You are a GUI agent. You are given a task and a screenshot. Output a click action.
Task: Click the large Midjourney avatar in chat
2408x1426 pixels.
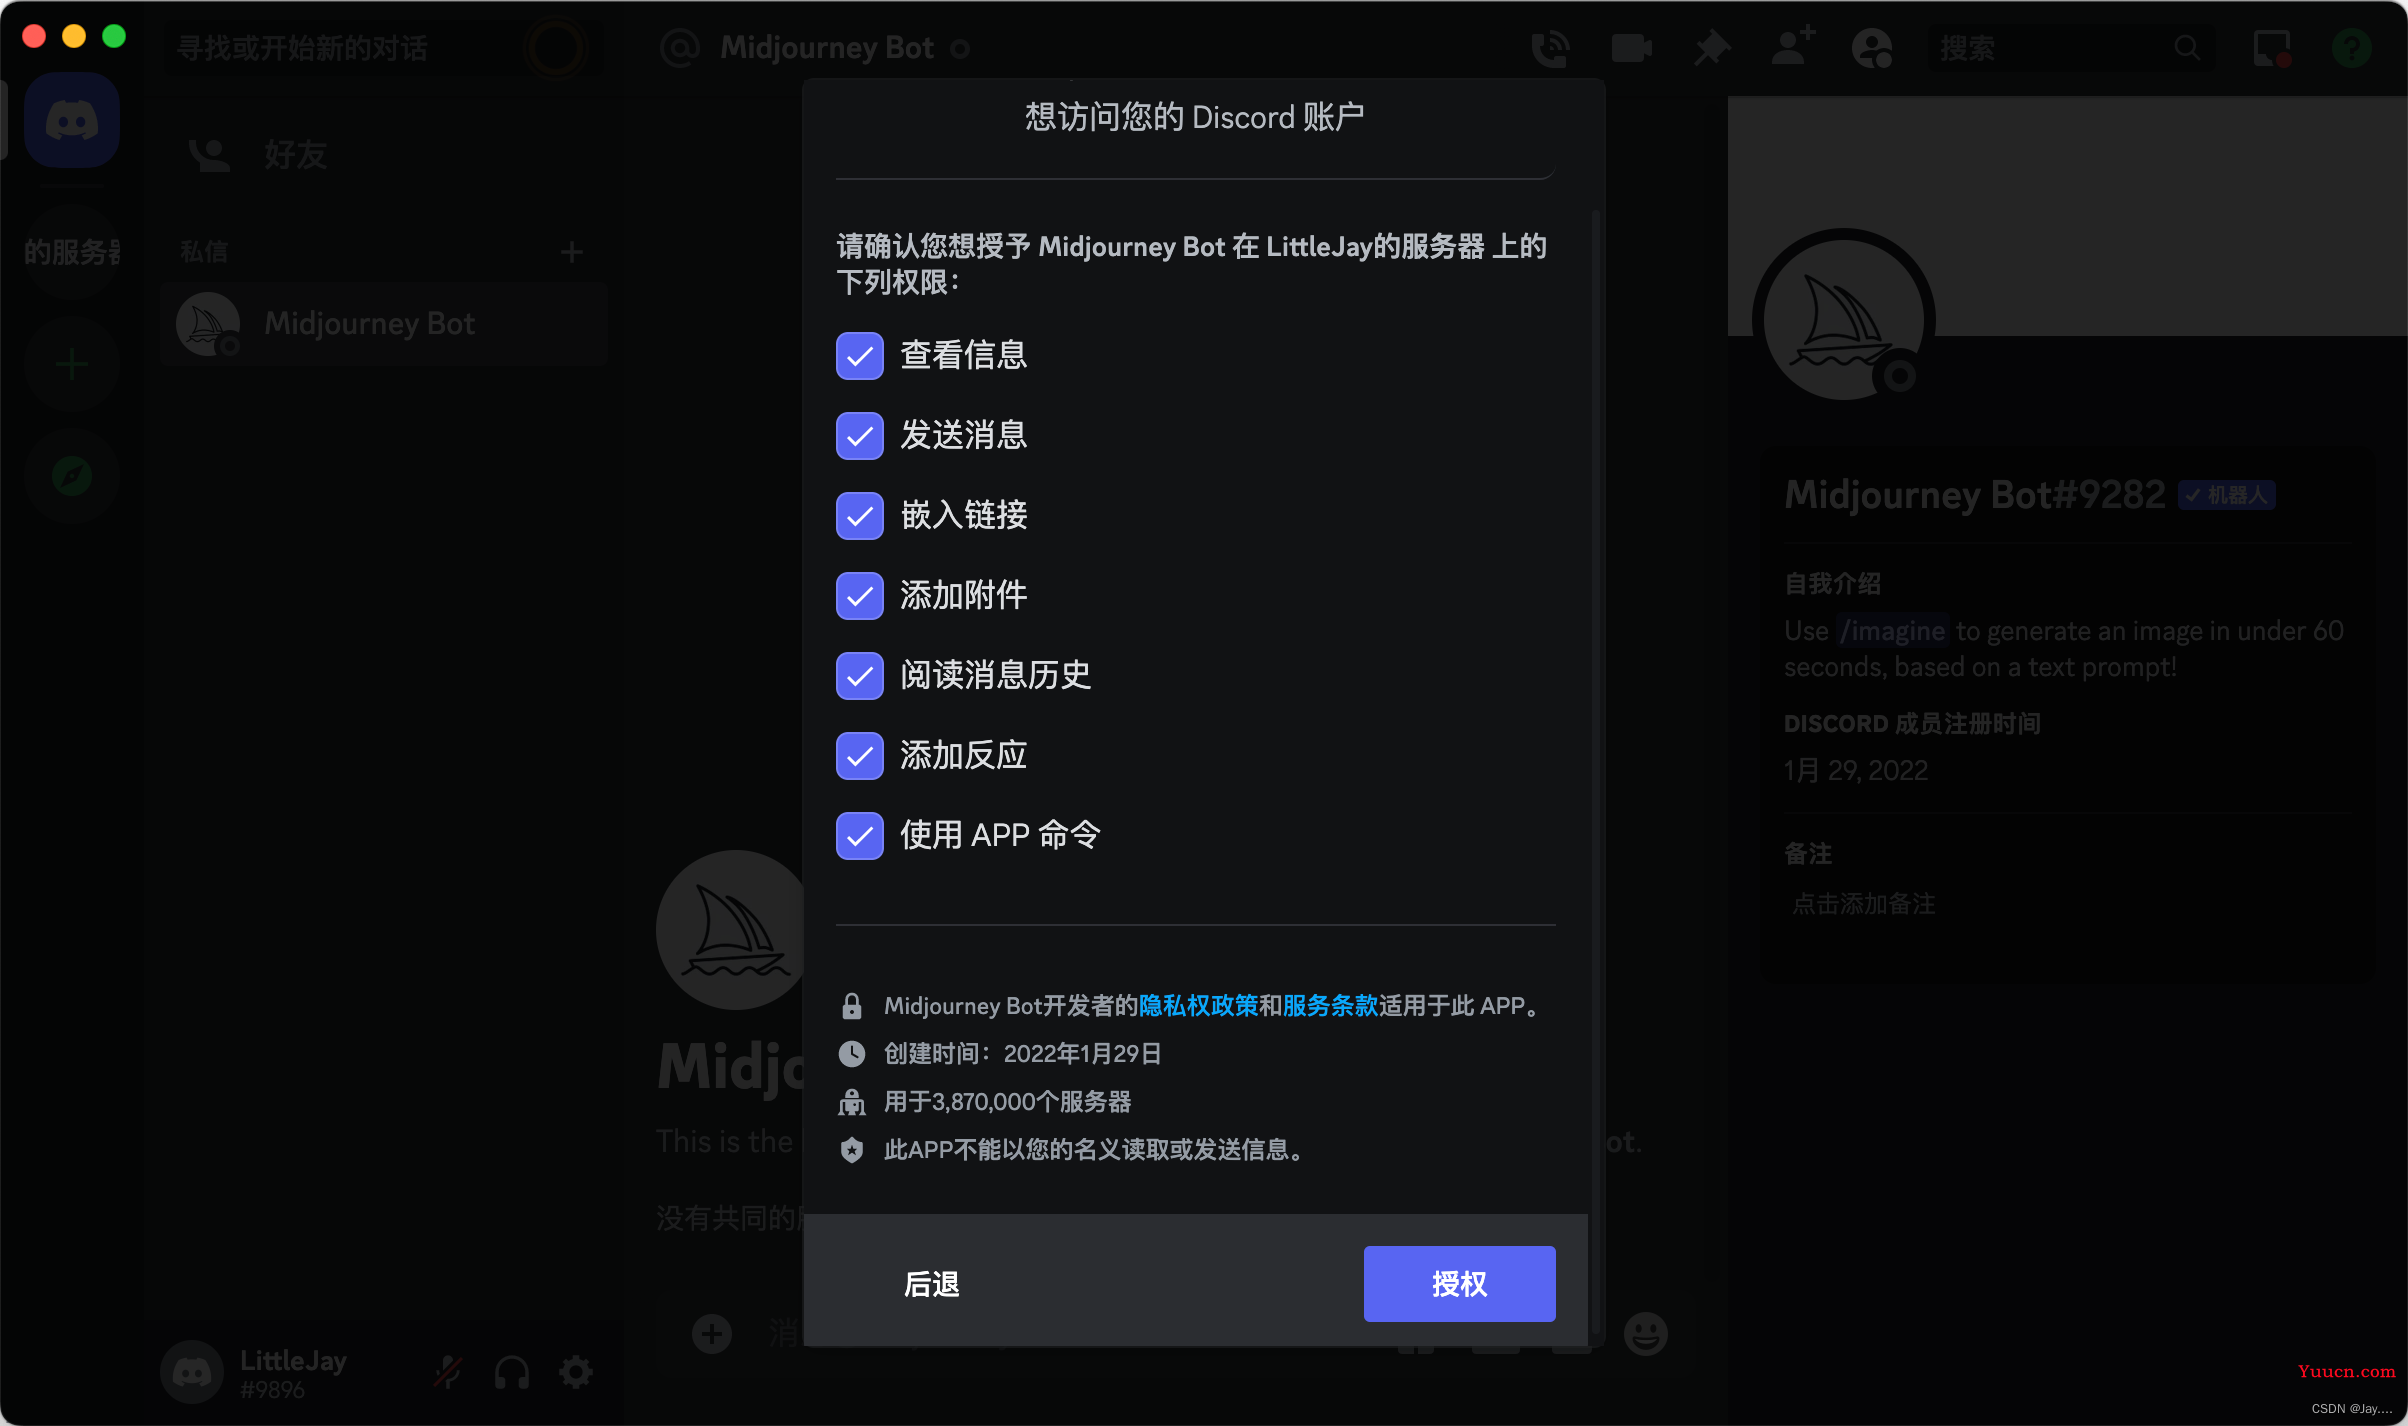tap(732, 930)
